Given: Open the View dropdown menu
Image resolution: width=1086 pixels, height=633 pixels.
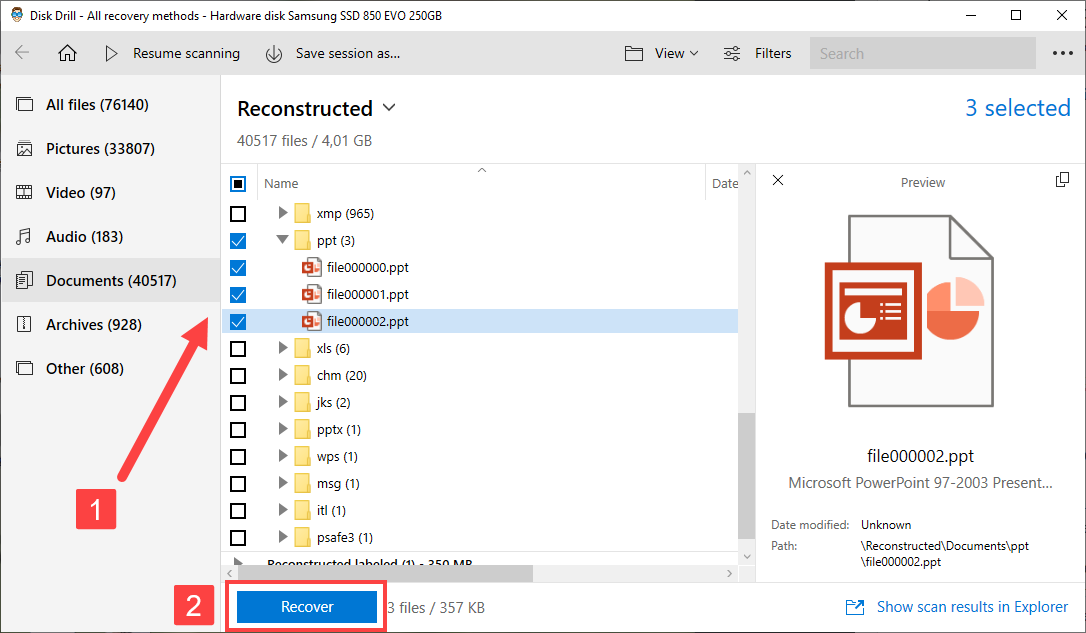Looking at the screenshot, I should [677, 53].
